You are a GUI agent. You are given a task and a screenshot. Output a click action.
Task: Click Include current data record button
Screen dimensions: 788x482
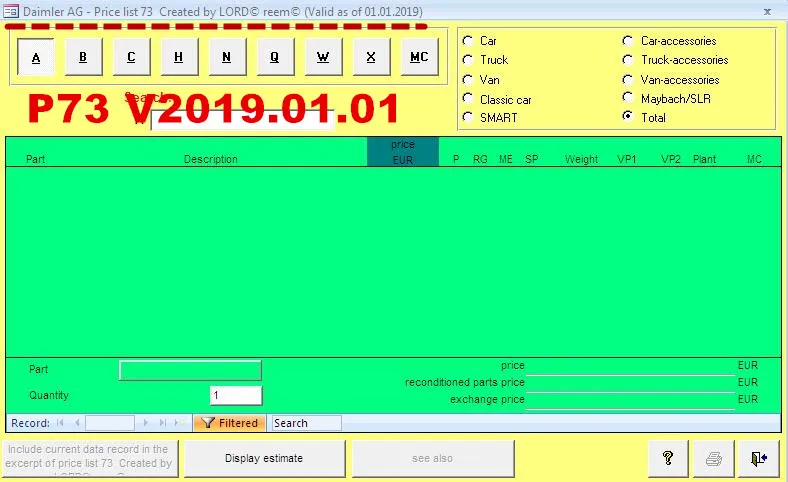tap(90, 458)
